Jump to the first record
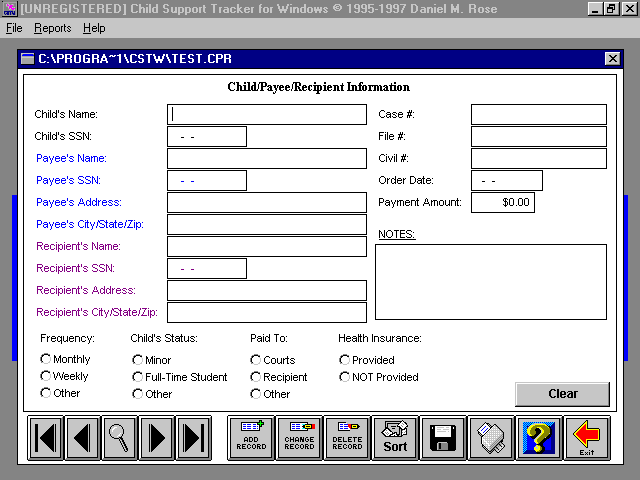The image size is (640, 480). 46,438
